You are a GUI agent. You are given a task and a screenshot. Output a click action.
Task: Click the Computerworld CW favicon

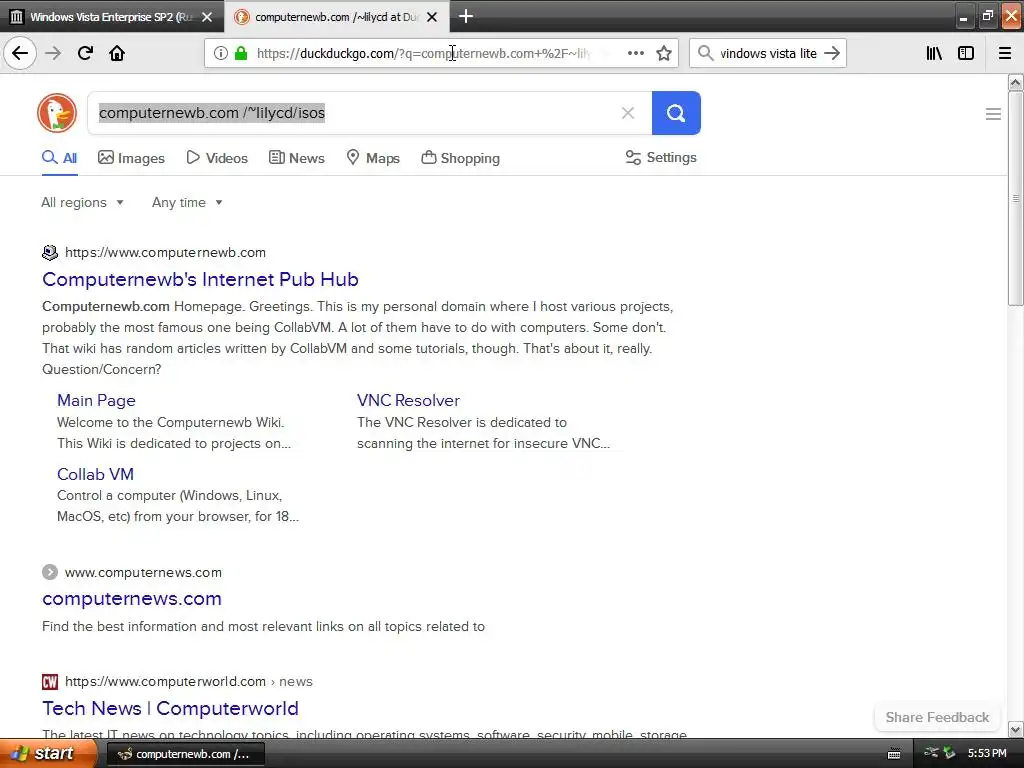(x=50, y=682)
